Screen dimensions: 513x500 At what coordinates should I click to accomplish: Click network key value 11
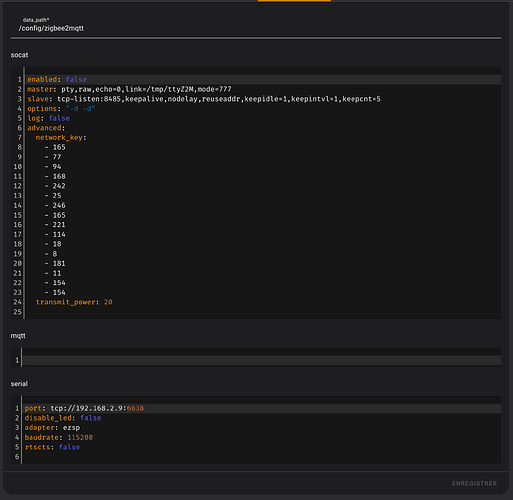pos(57,273)
